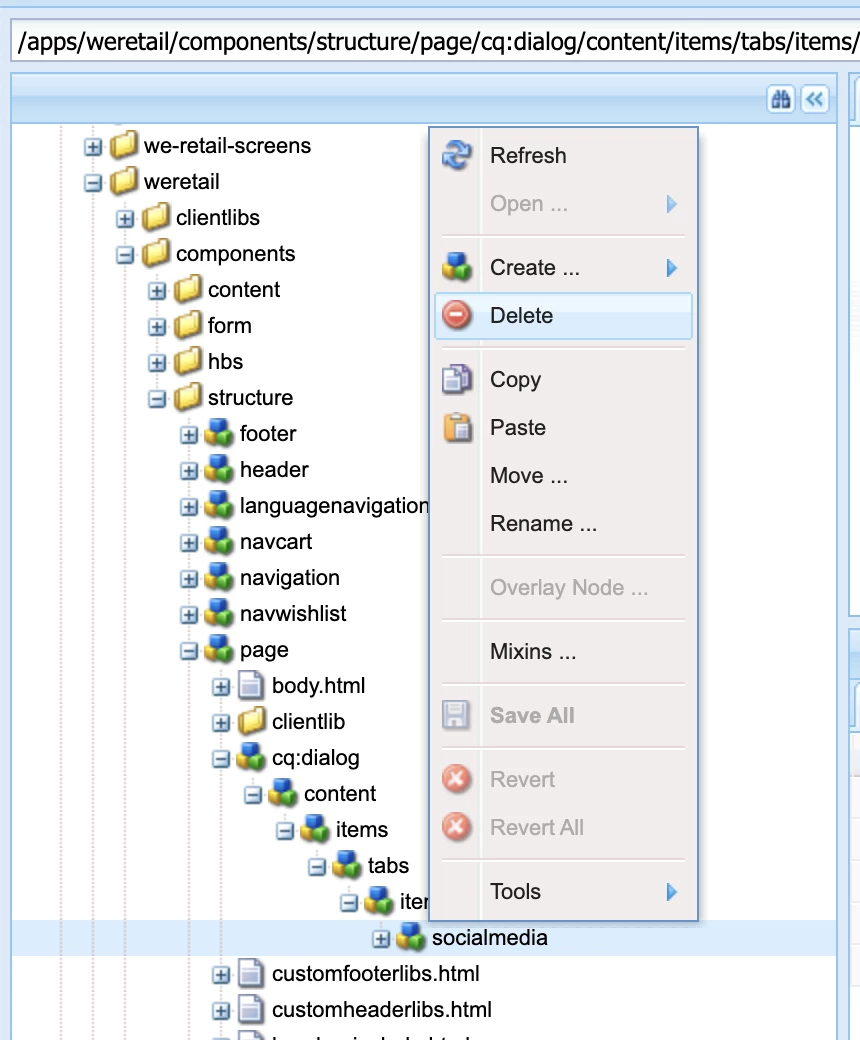Choose Paste from the context menu
Viewport: 860px width, 1040px height.
tap(563, 427)
